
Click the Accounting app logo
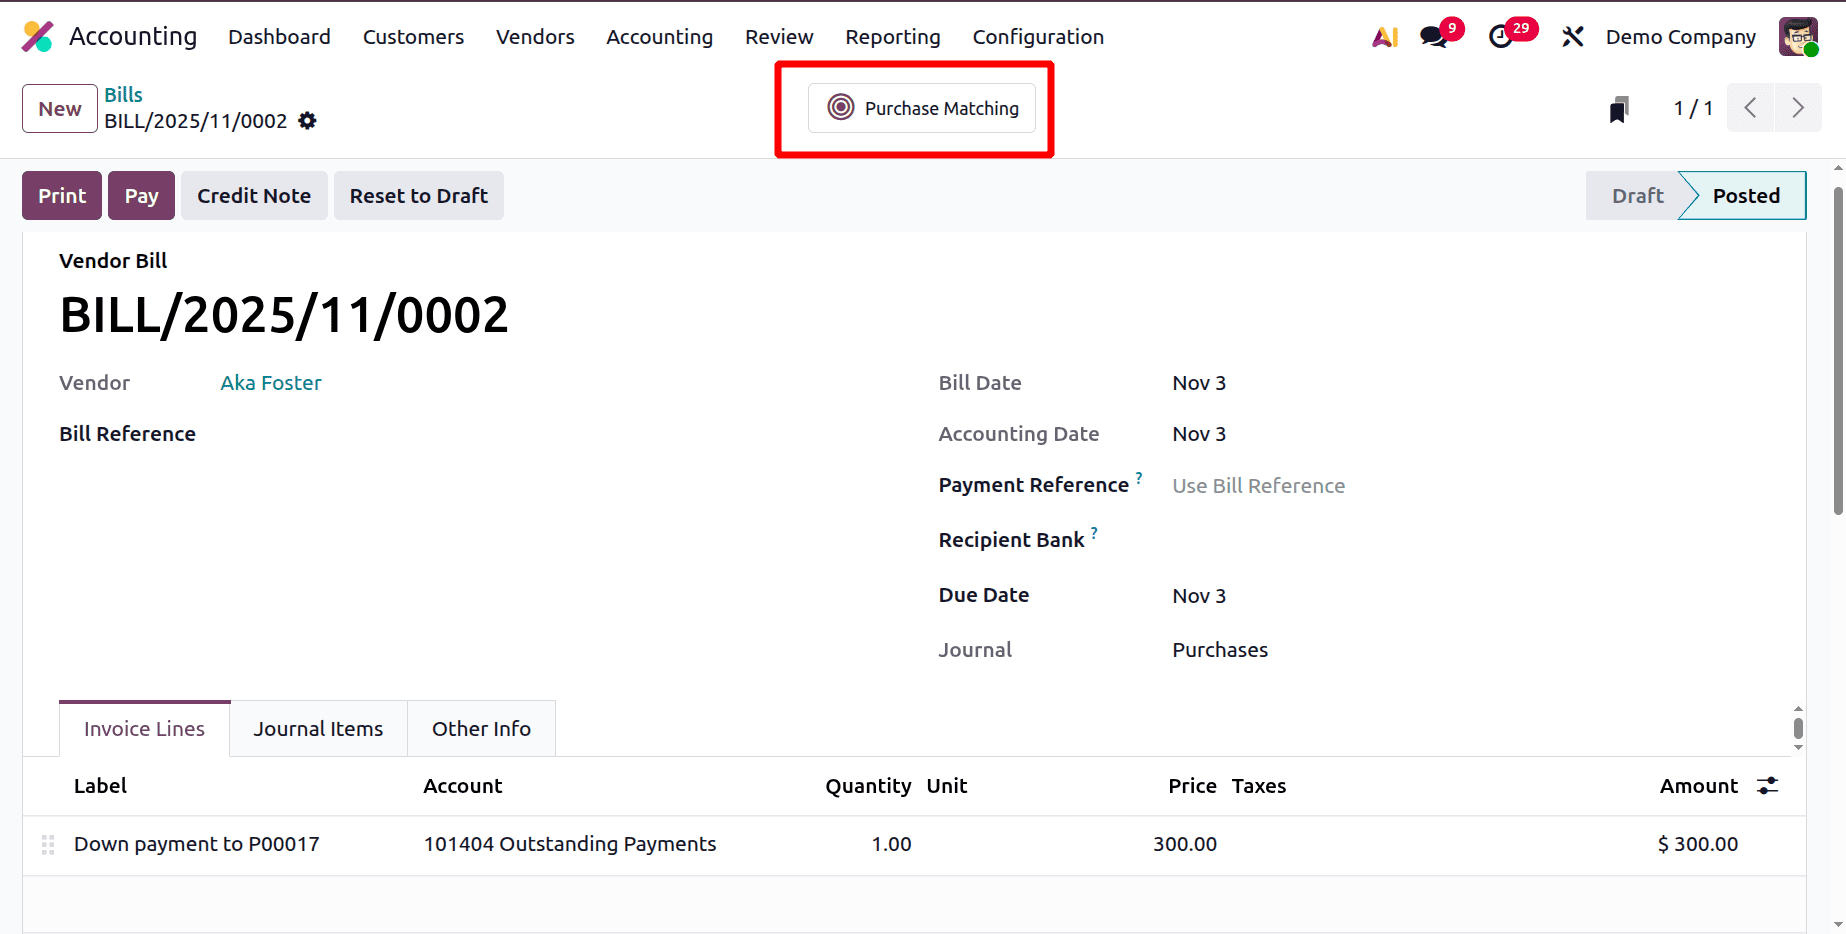[37, 36]
